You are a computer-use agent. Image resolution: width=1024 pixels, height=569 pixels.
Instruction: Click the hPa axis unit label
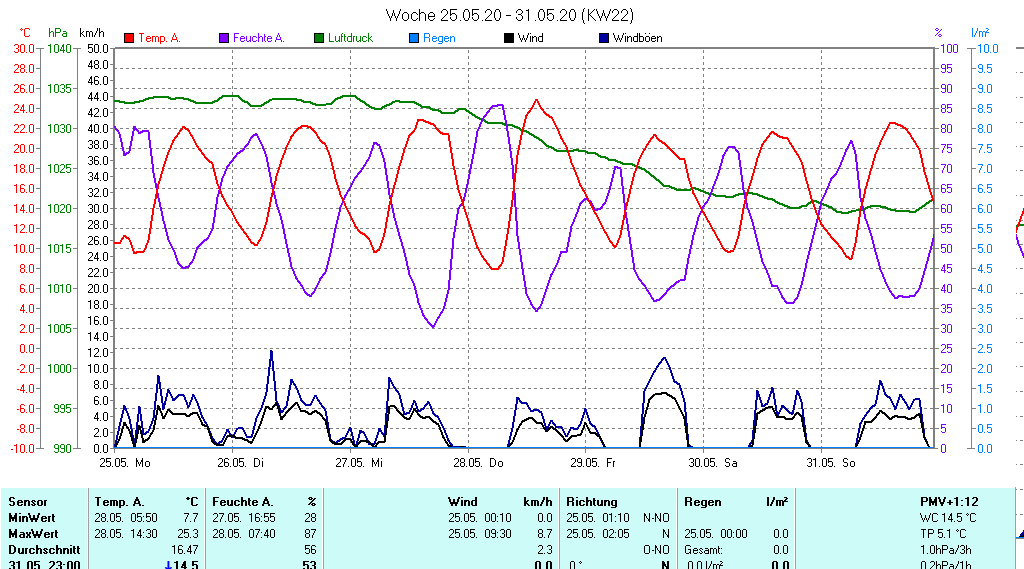58,33
